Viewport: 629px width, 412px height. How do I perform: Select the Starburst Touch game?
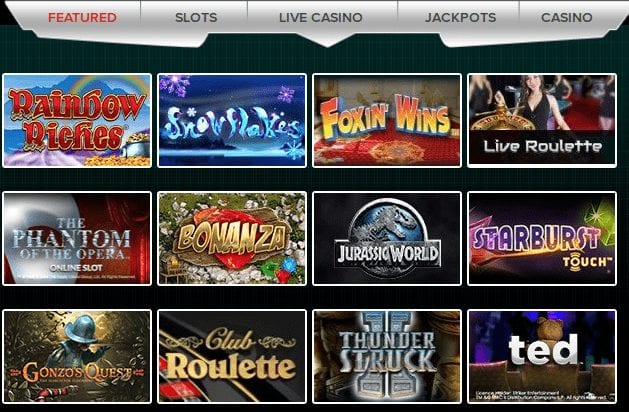point(542,239)
